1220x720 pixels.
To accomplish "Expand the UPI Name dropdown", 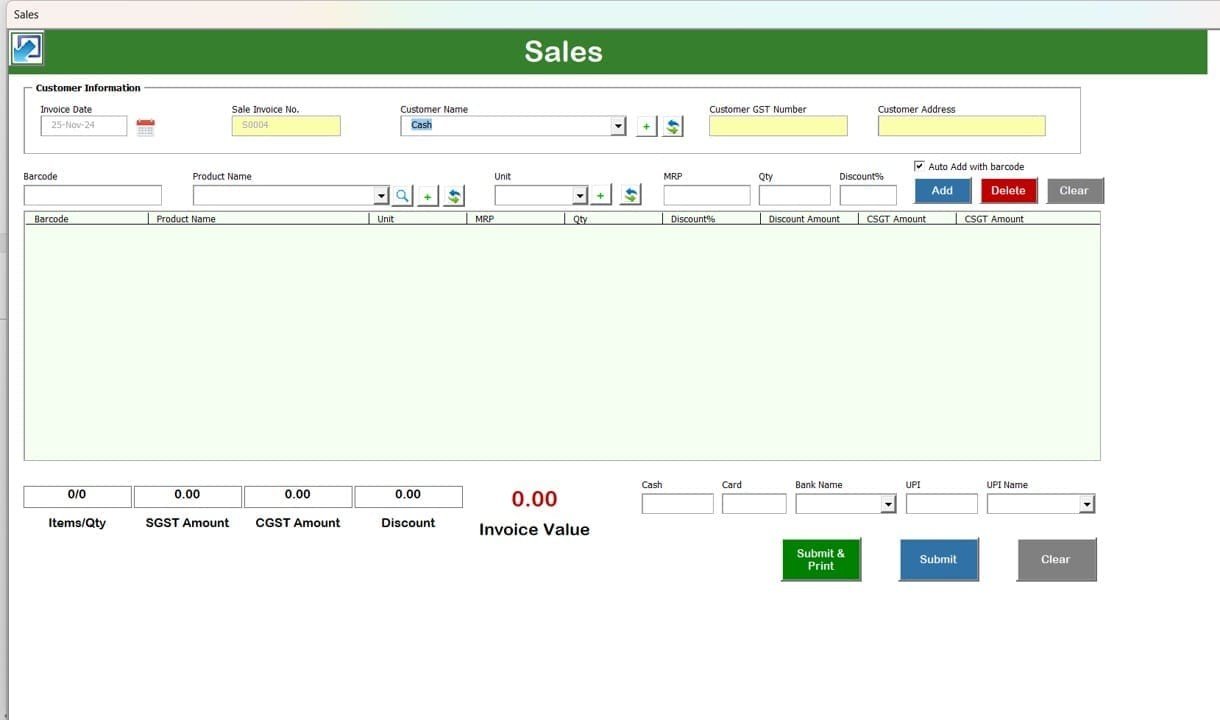I will click(1087, 504).
